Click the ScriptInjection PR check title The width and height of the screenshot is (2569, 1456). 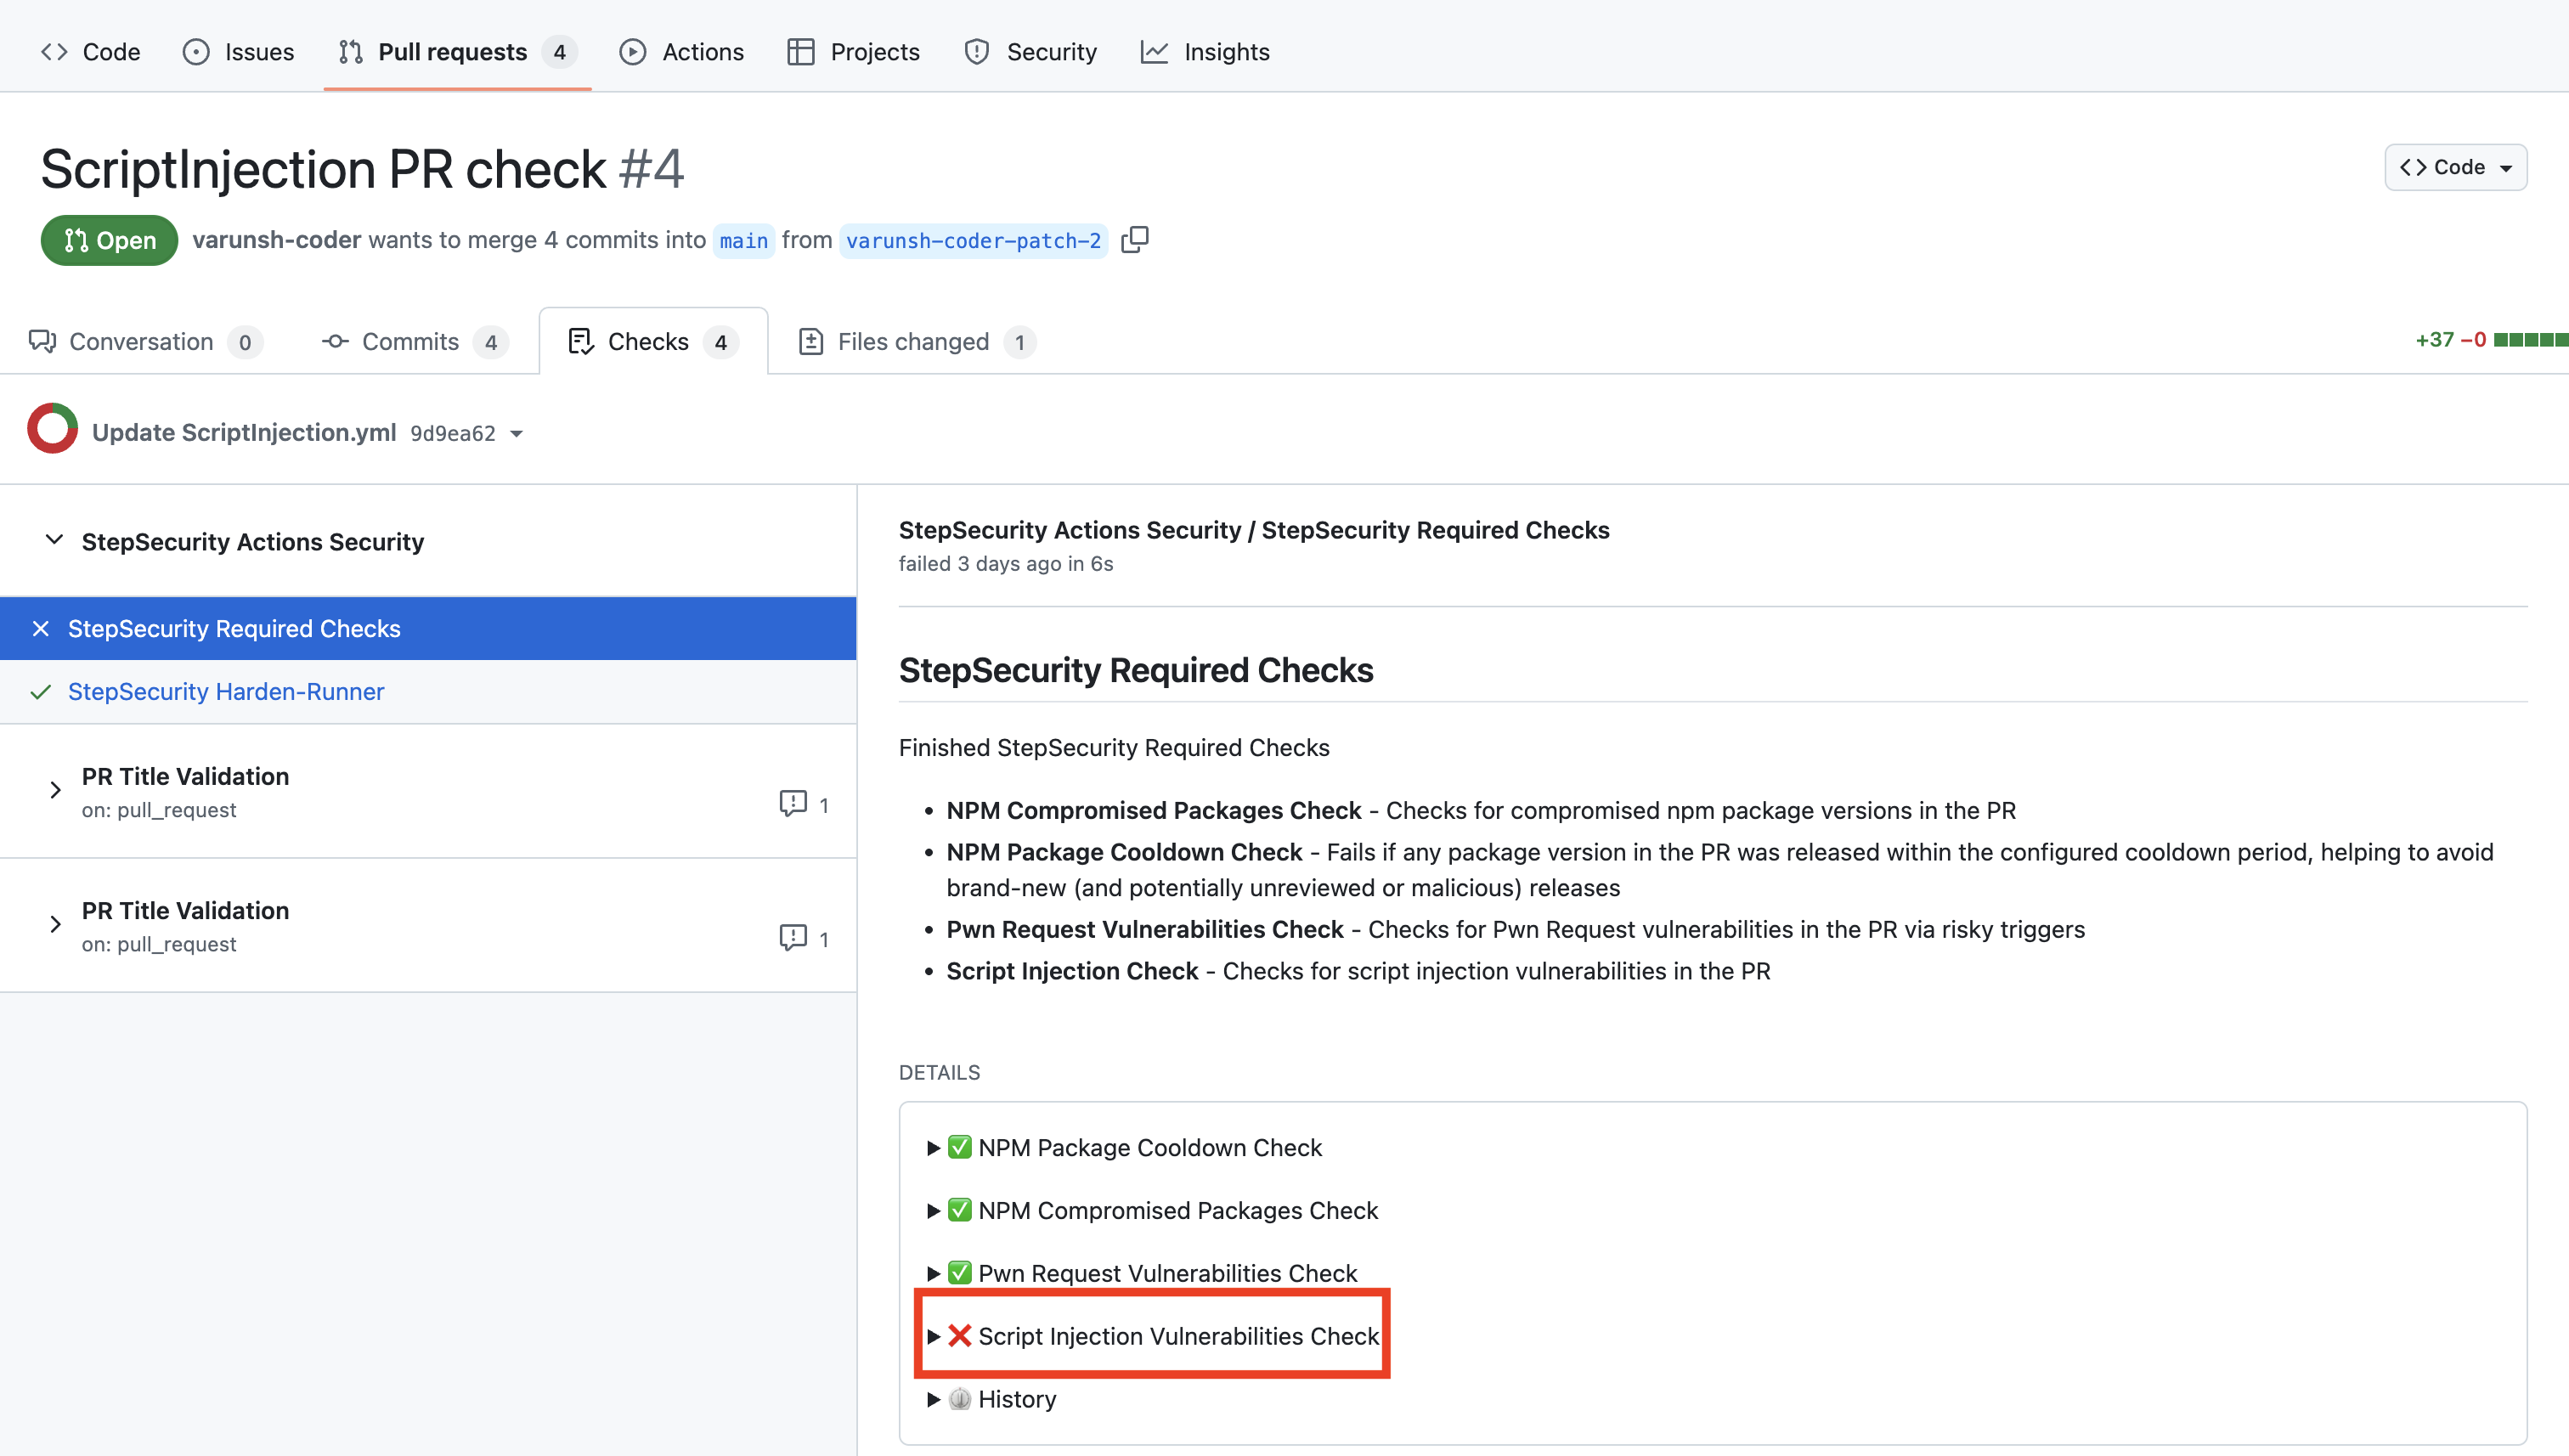(323, 169)
